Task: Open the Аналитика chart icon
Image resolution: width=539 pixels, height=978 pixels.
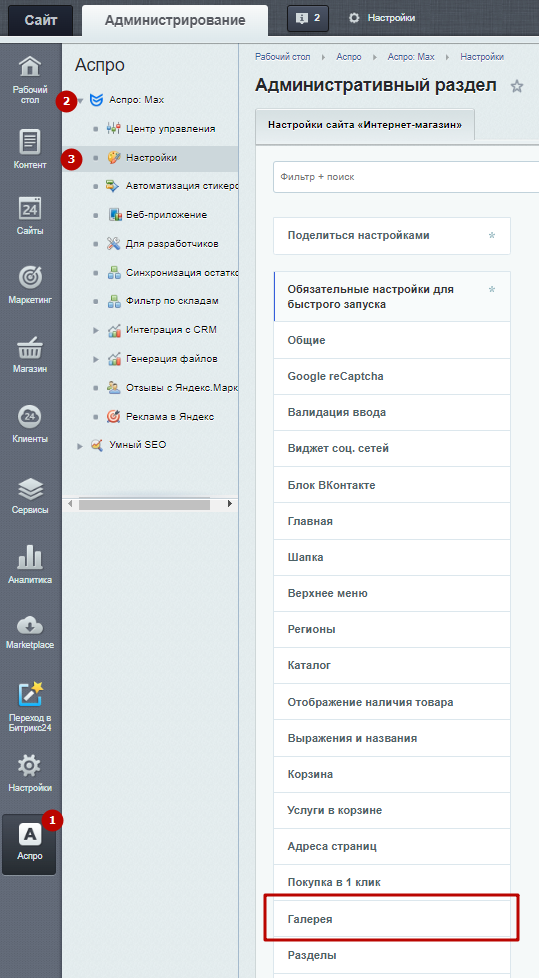Action: (x=30, y=556)
